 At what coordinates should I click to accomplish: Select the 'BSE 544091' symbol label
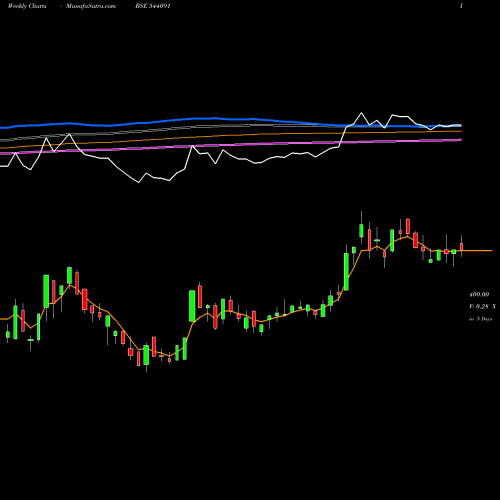(x=153, y=6)
